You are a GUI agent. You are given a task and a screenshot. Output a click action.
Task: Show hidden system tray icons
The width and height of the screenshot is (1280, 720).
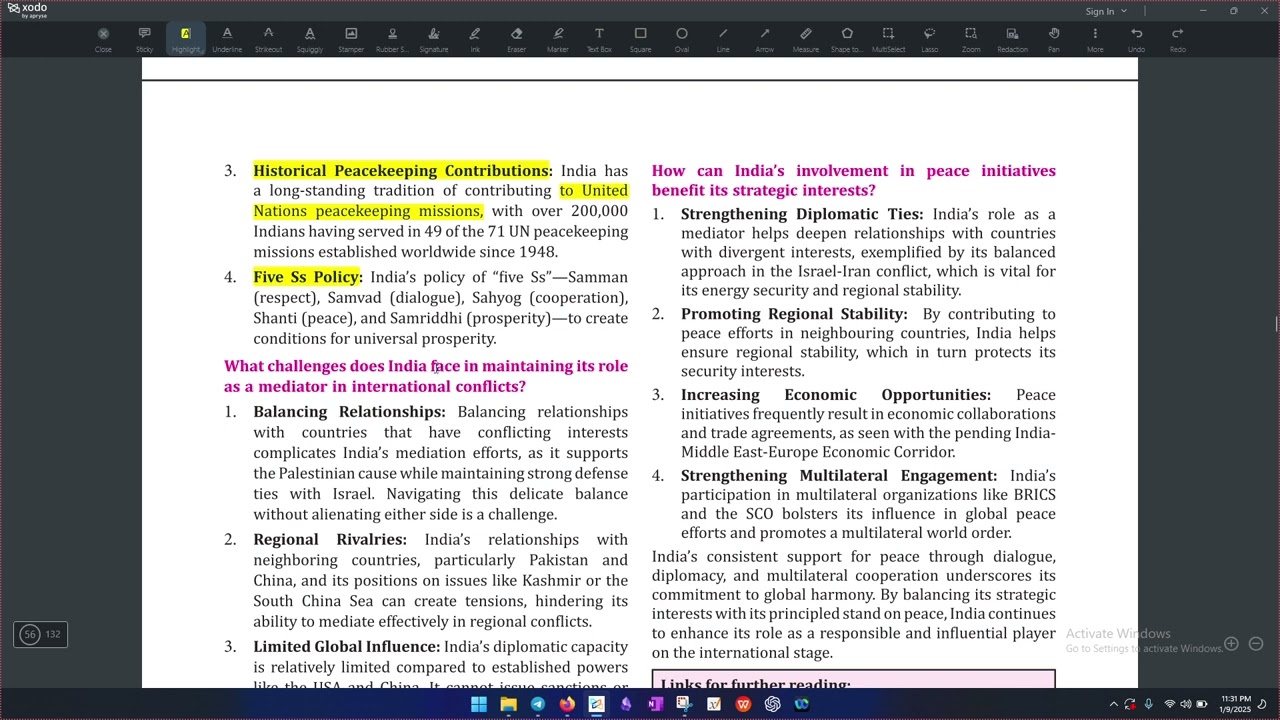(x=1113, y=704)
